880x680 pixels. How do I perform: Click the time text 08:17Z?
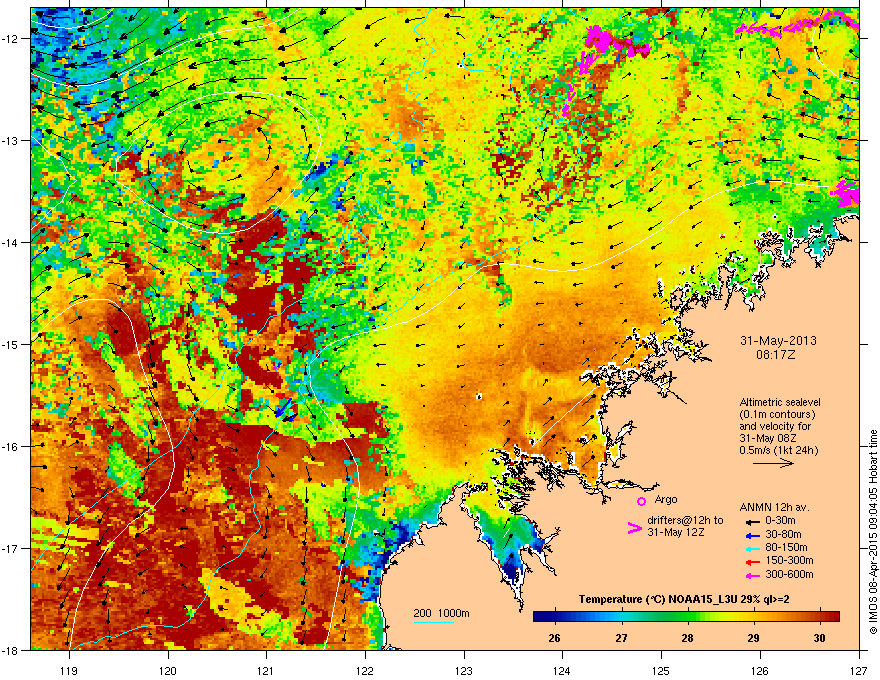tap(776, 355)
